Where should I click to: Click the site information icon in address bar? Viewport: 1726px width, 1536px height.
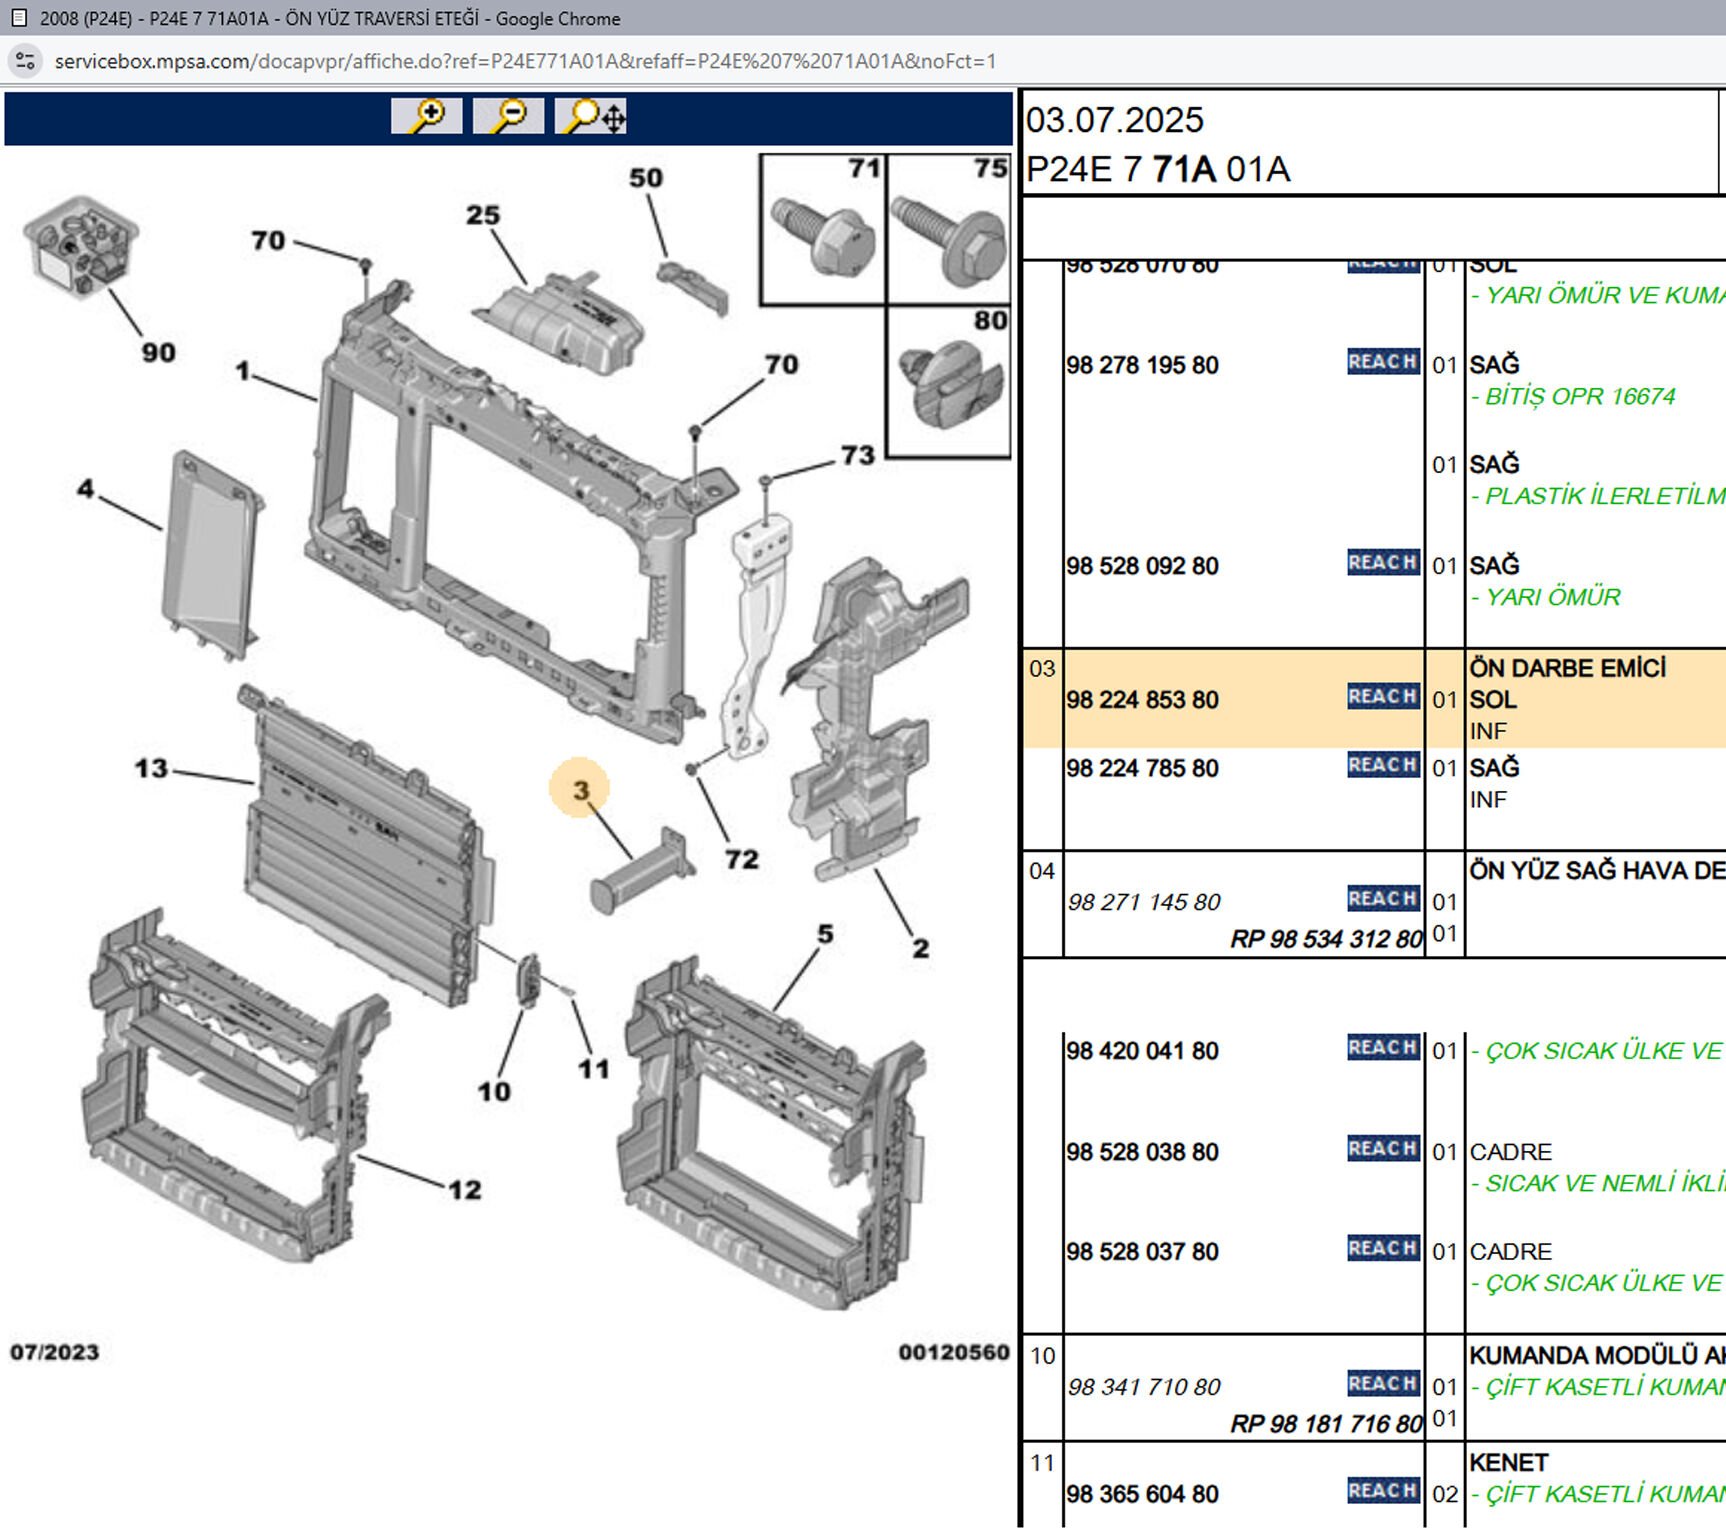pos(26,61)
